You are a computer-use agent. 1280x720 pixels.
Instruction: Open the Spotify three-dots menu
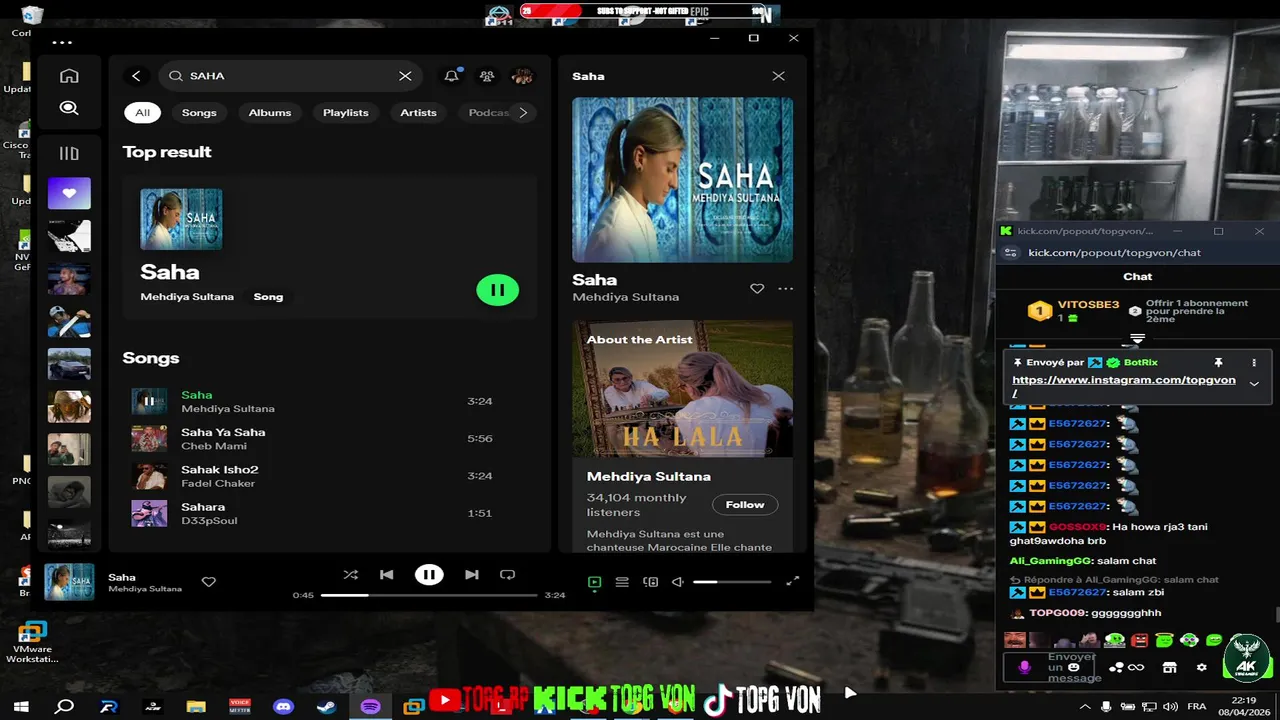pos(62,42)
